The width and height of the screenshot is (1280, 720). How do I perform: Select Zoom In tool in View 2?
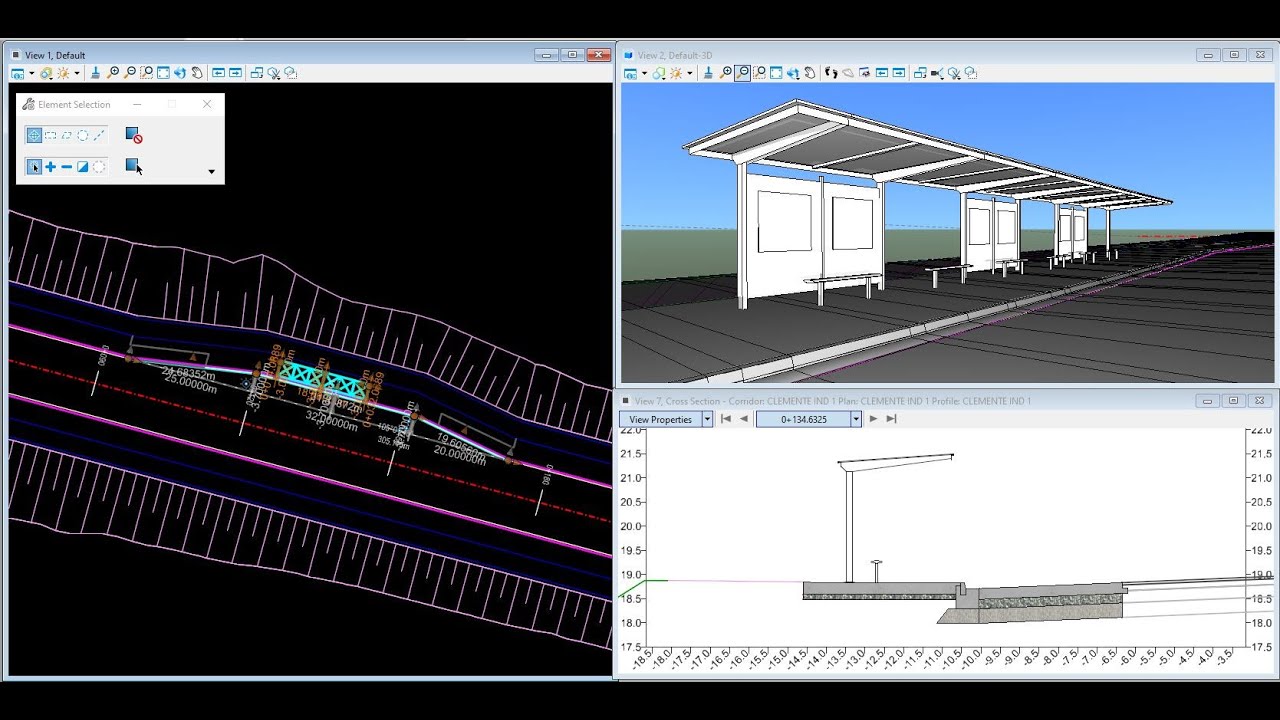[x=725, y=73]
